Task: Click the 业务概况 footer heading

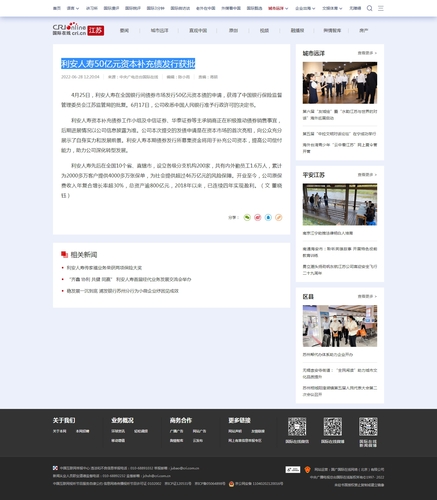Action: coord(123,420)
